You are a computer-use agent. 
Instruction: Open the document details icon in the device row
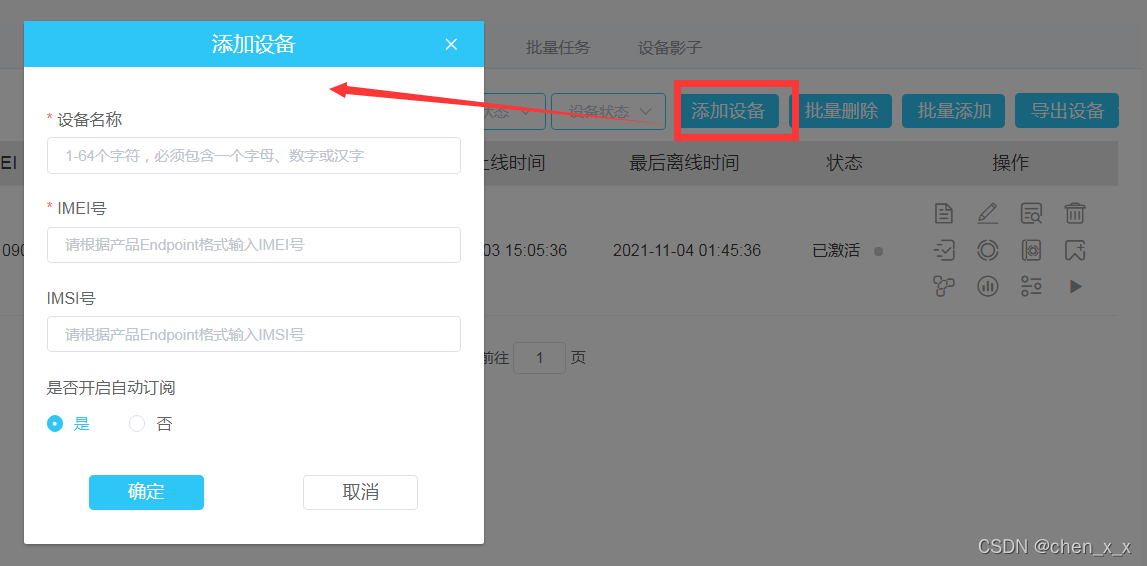(x=944, y=214)
